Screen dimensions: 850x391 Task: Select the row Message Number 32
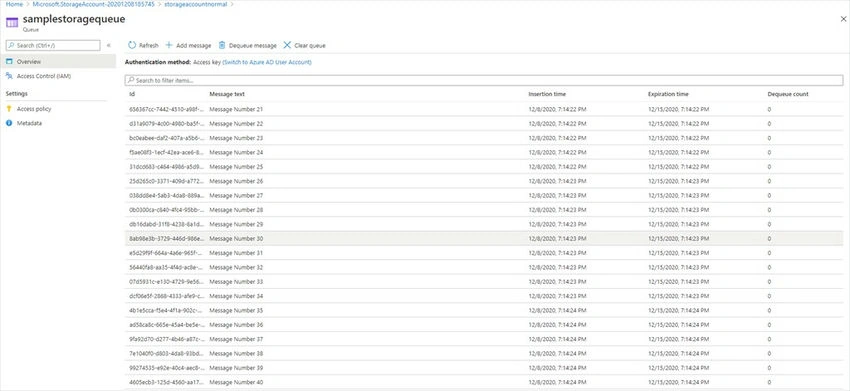(x=484, y=267)
